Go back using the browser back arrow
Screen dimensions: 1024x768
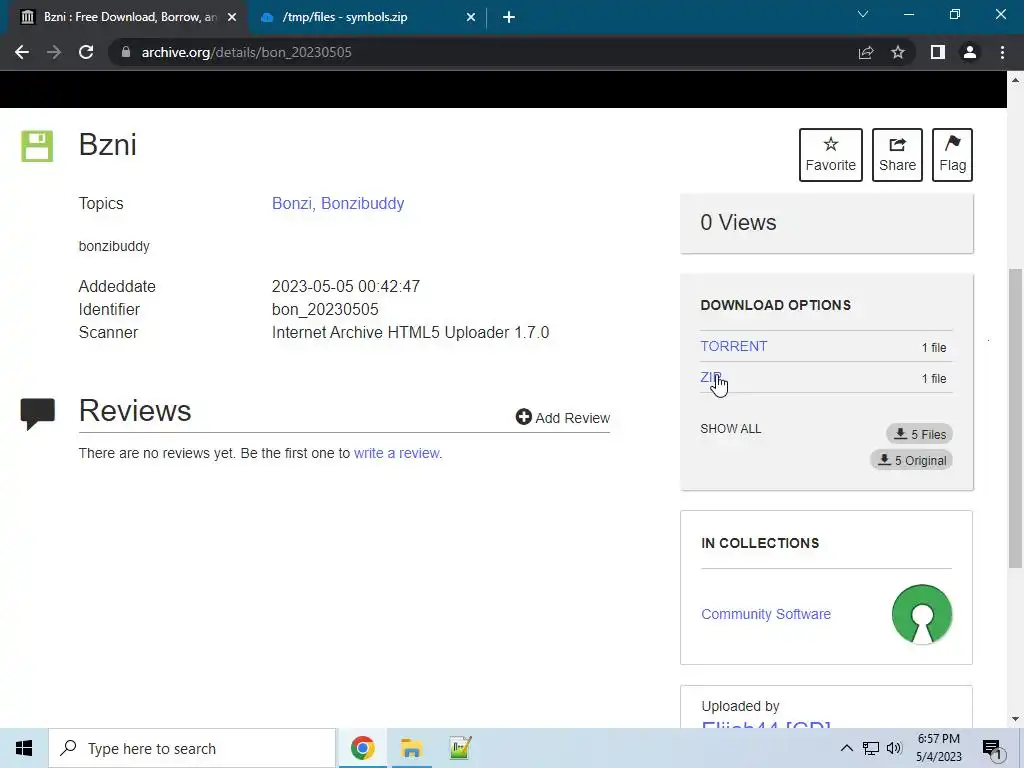point(22,52)
